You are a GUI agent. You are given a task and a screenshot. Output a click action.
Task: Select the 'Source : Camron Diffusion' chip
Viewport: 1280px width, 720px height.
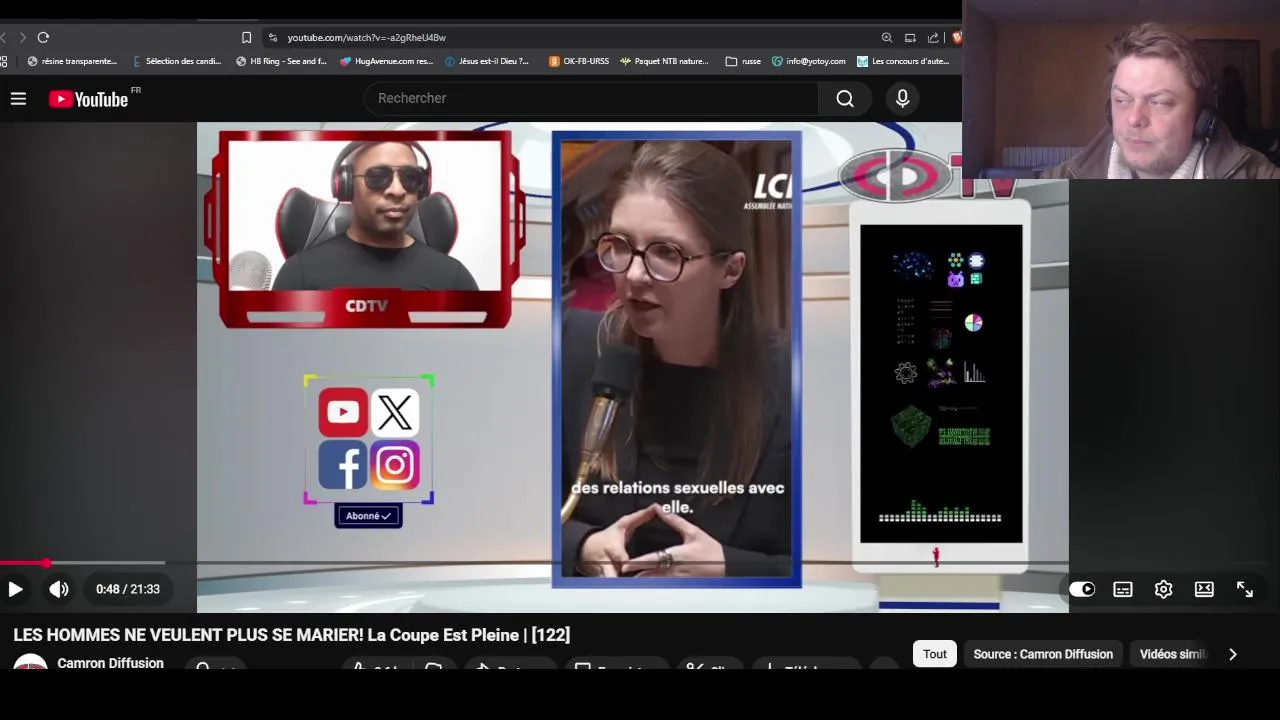click(1043, 654)
